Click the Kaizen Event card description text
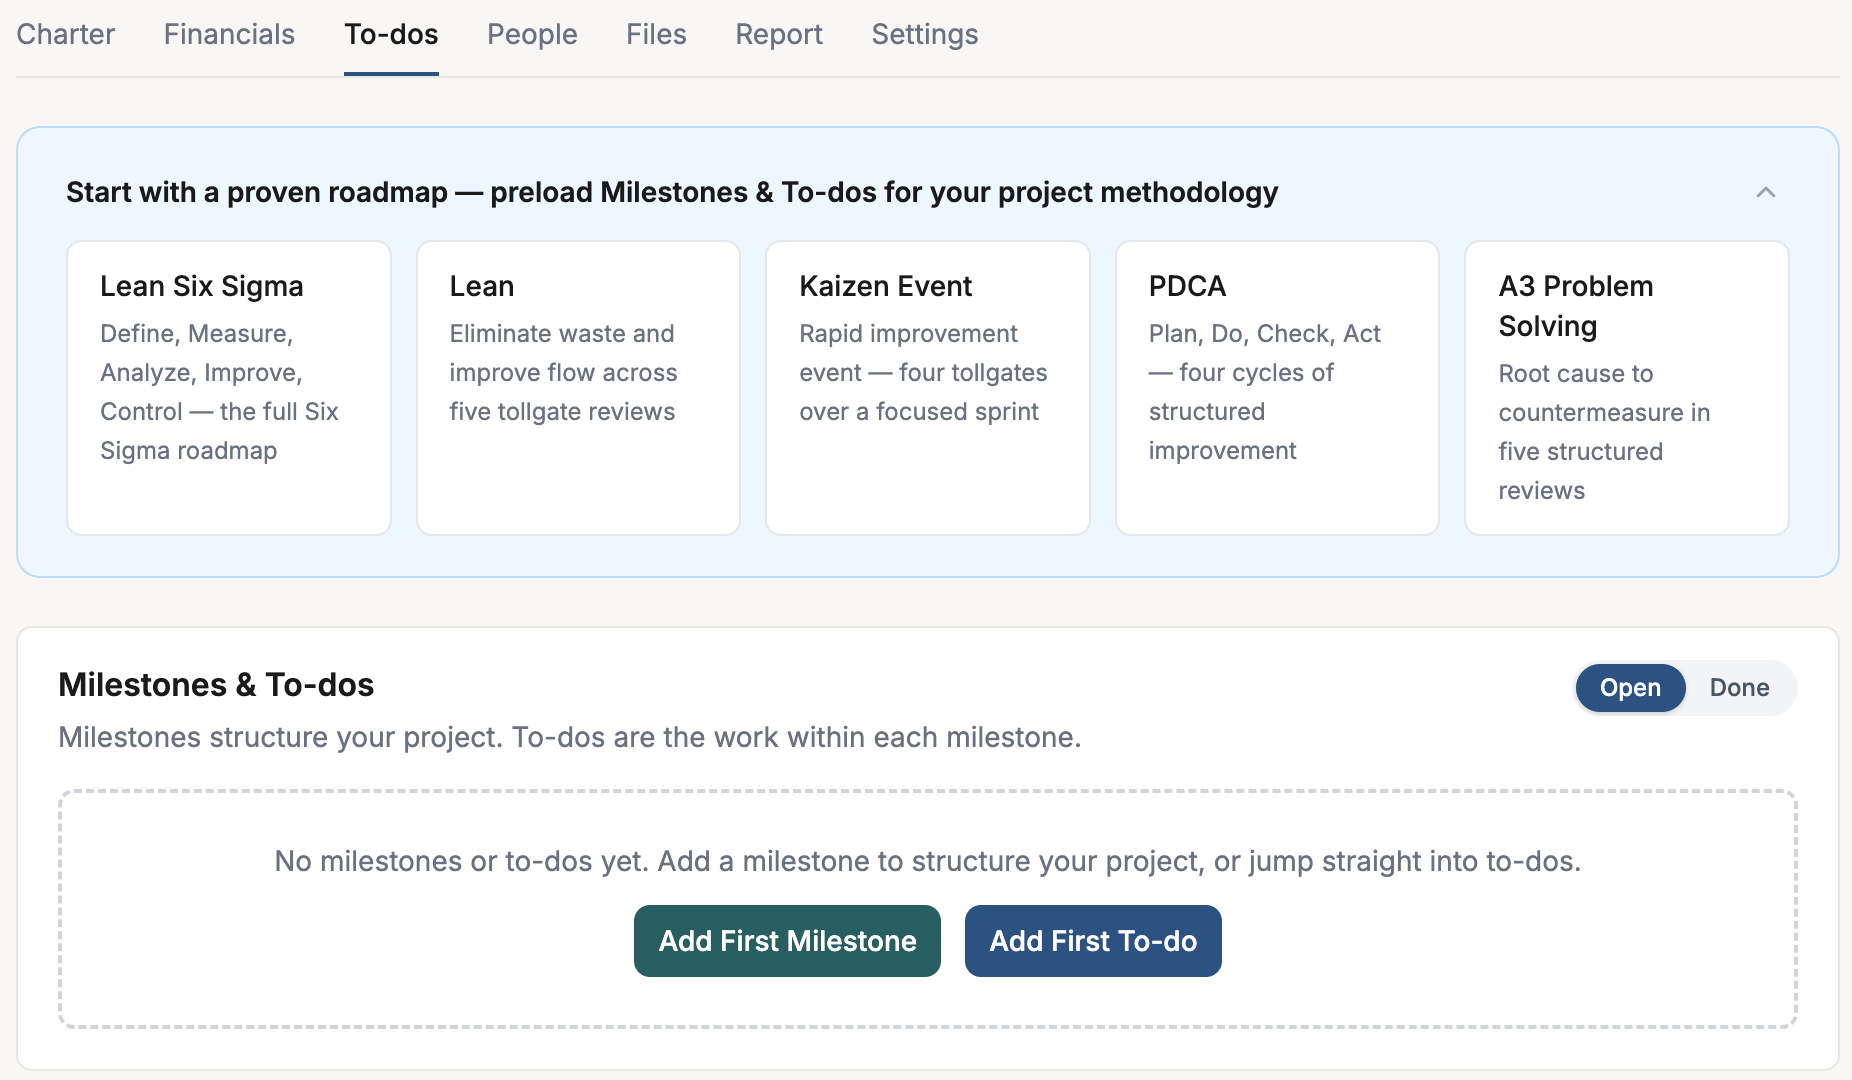Screen dimensions: 1852x1080 pos(922,373)
